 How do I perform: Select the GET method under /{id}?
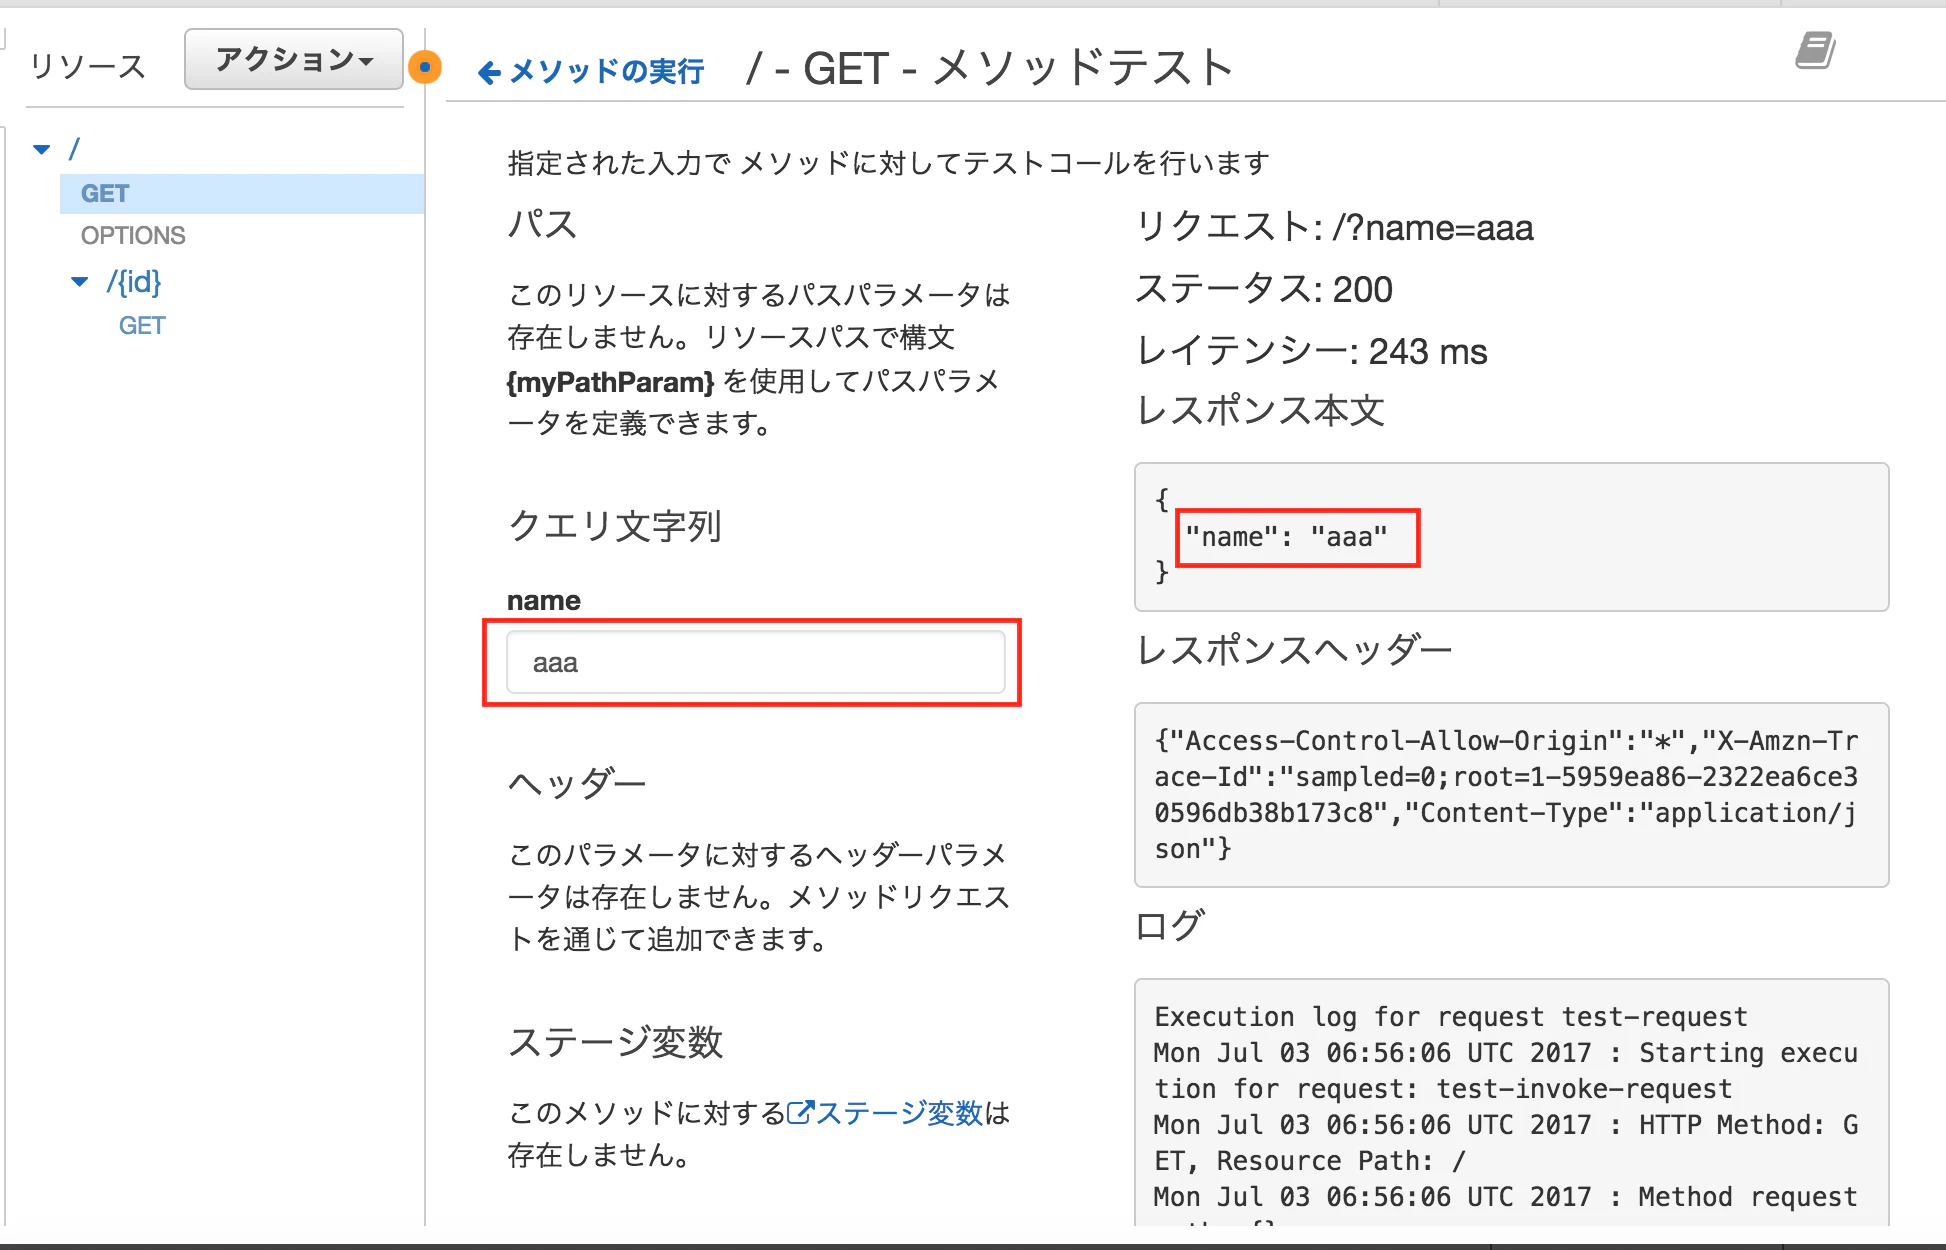(x=142, y=325)
